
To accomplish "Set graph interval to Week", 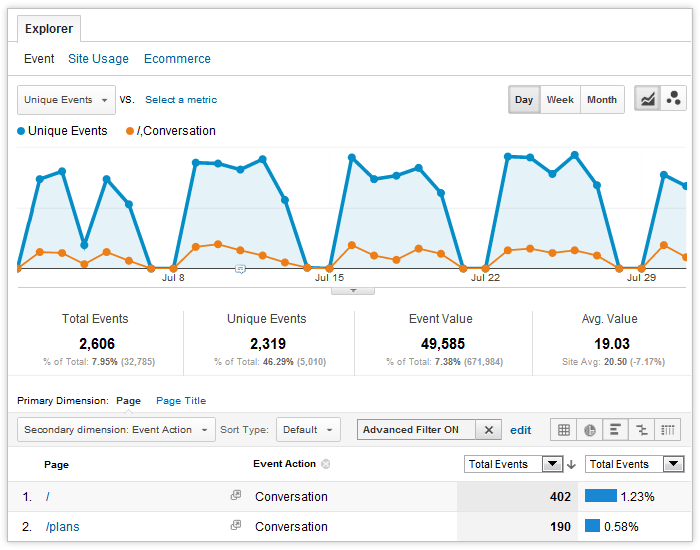I will pyautogui.click(x=560, y=100).
